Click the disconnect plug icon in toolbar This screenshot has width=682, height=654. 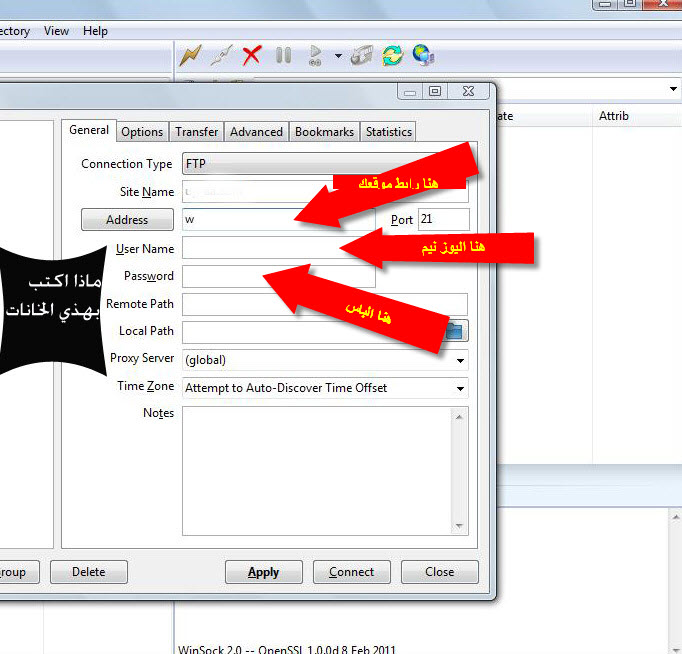221,55
